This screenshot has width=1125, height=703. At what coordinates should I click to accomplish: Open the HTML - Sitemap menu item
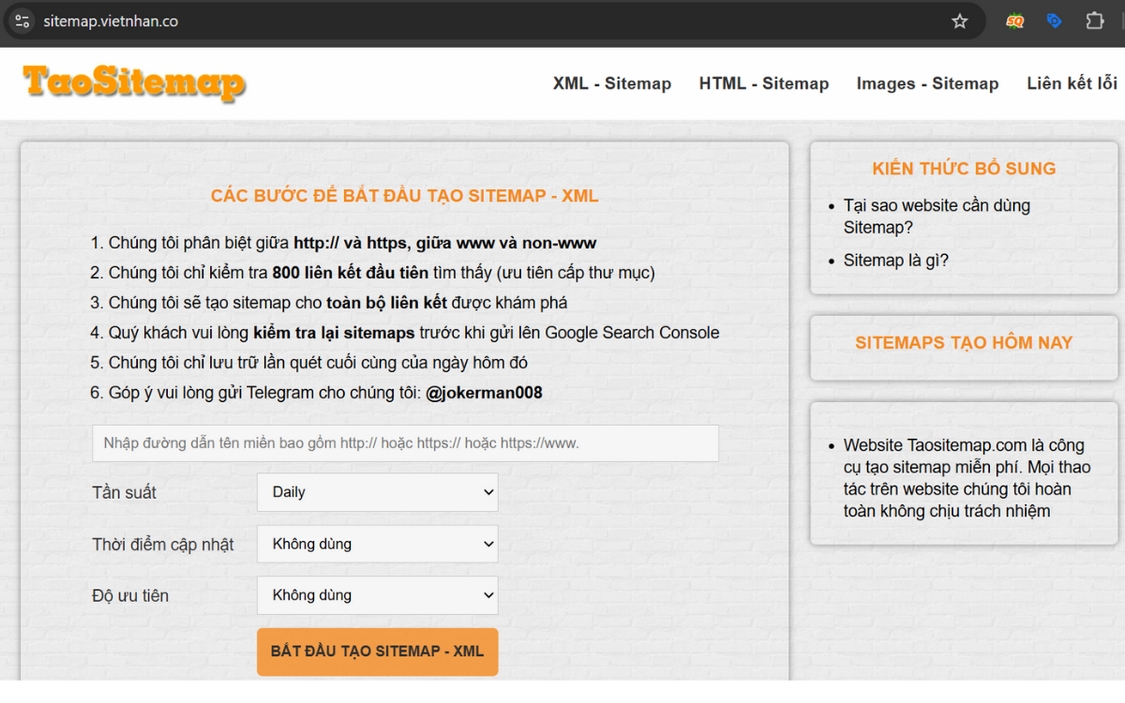pyautogui.click(x=763, y=83)
